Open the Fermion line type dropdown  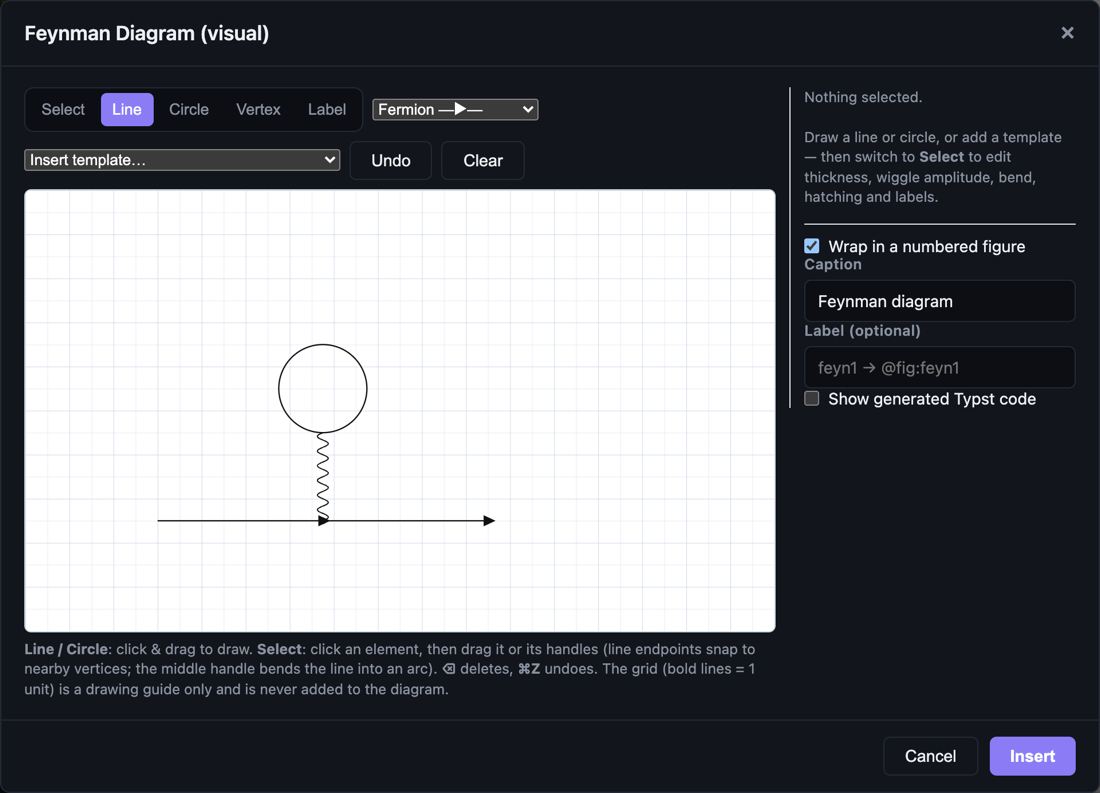455,109
